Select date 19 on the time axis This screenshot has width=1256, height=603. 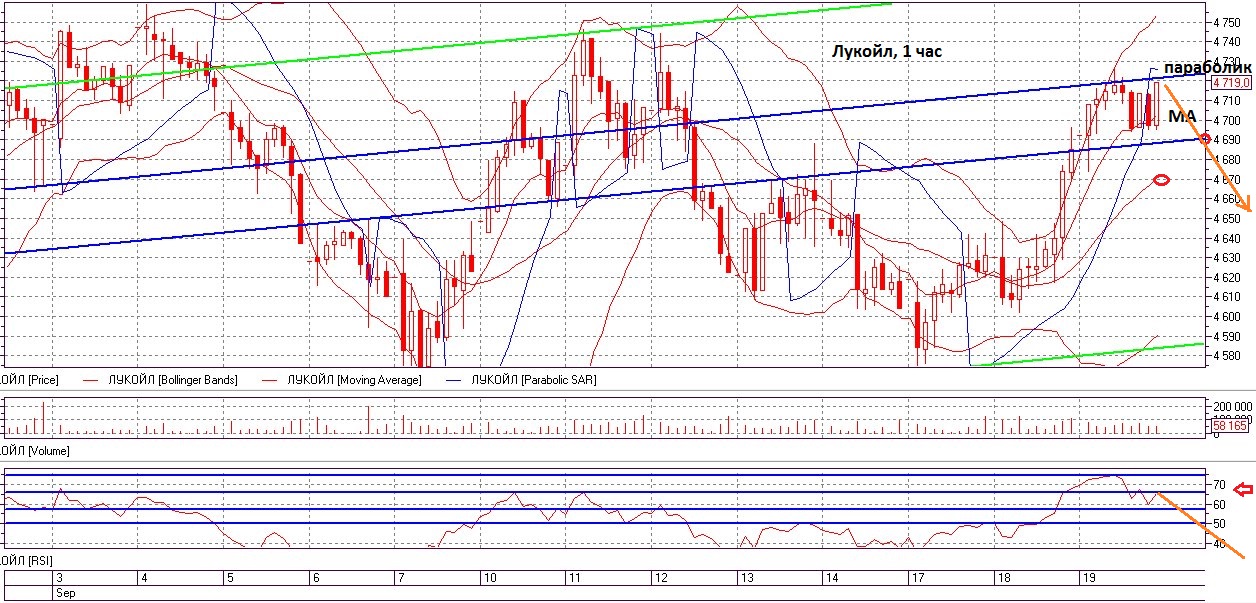pos(1088,579)
